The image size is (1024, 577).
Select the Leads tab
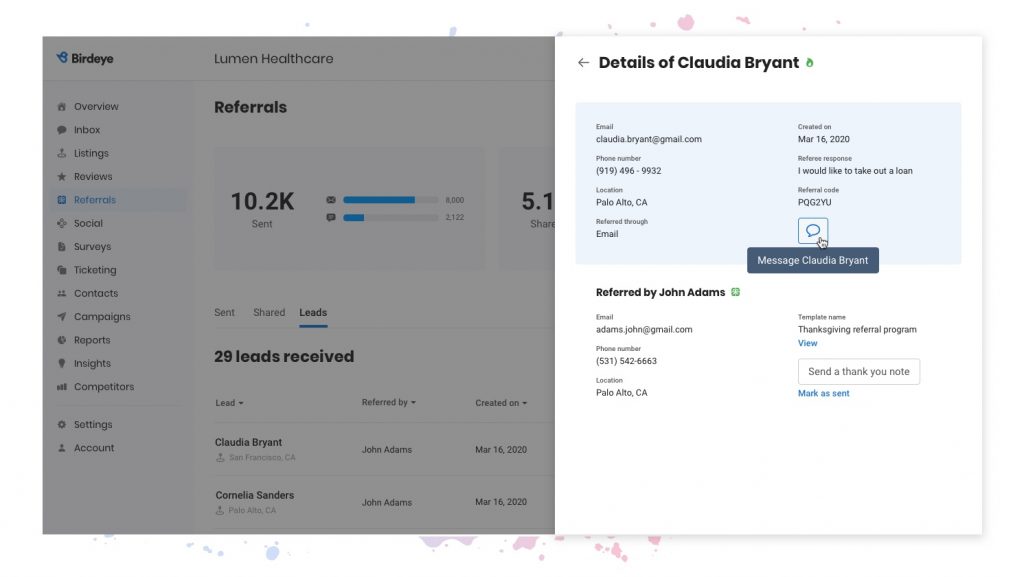313,313
